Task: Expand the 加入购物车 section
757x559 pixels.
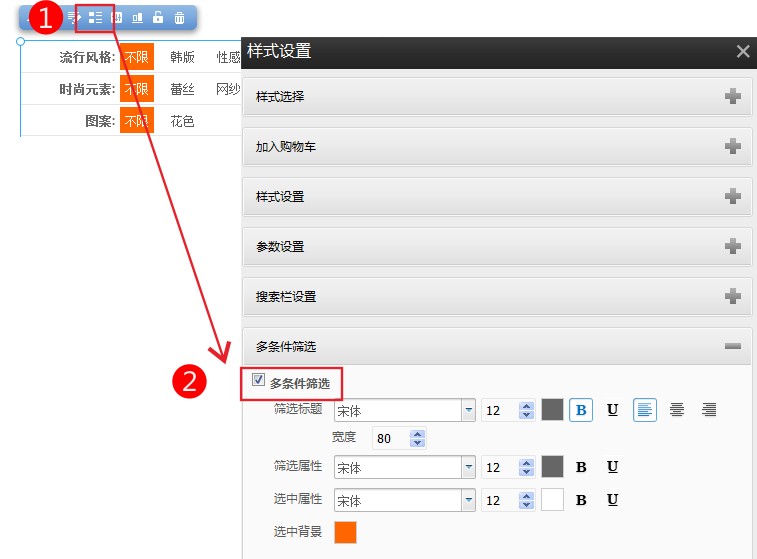Action: coord(733,147)
